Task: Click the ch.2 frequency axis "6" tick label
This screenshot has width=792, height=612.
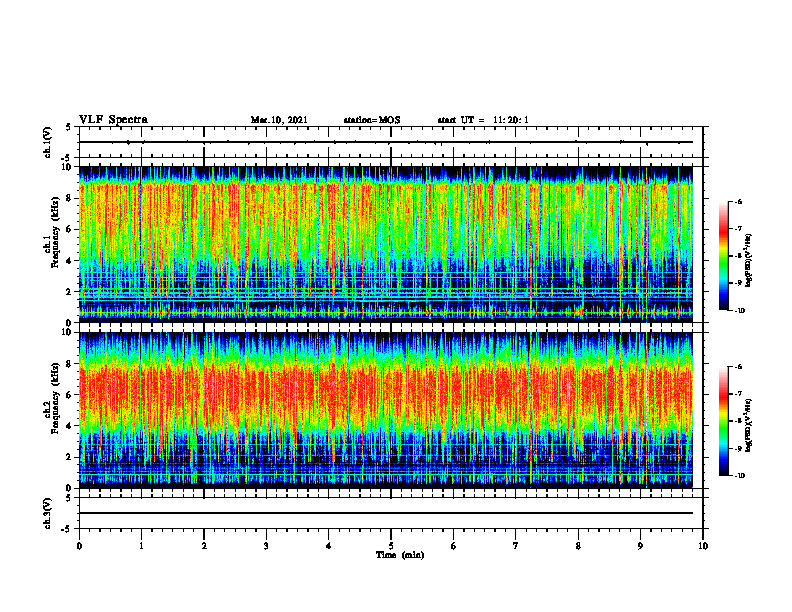Action: [x=70, y=395]
